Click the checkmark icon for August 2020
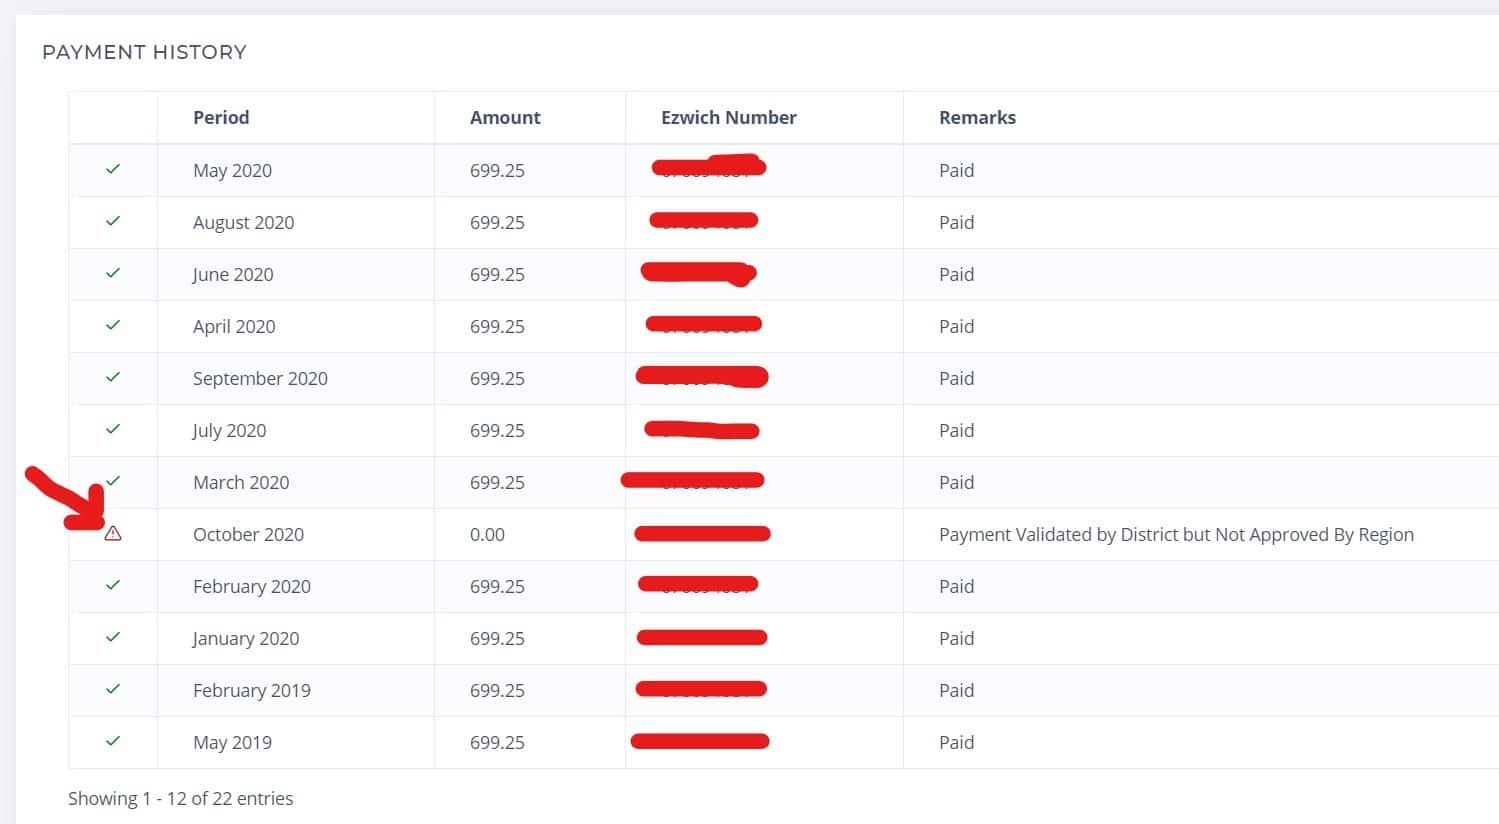Viewport: 1499px width, 824px height. click(x=113, y=221)
